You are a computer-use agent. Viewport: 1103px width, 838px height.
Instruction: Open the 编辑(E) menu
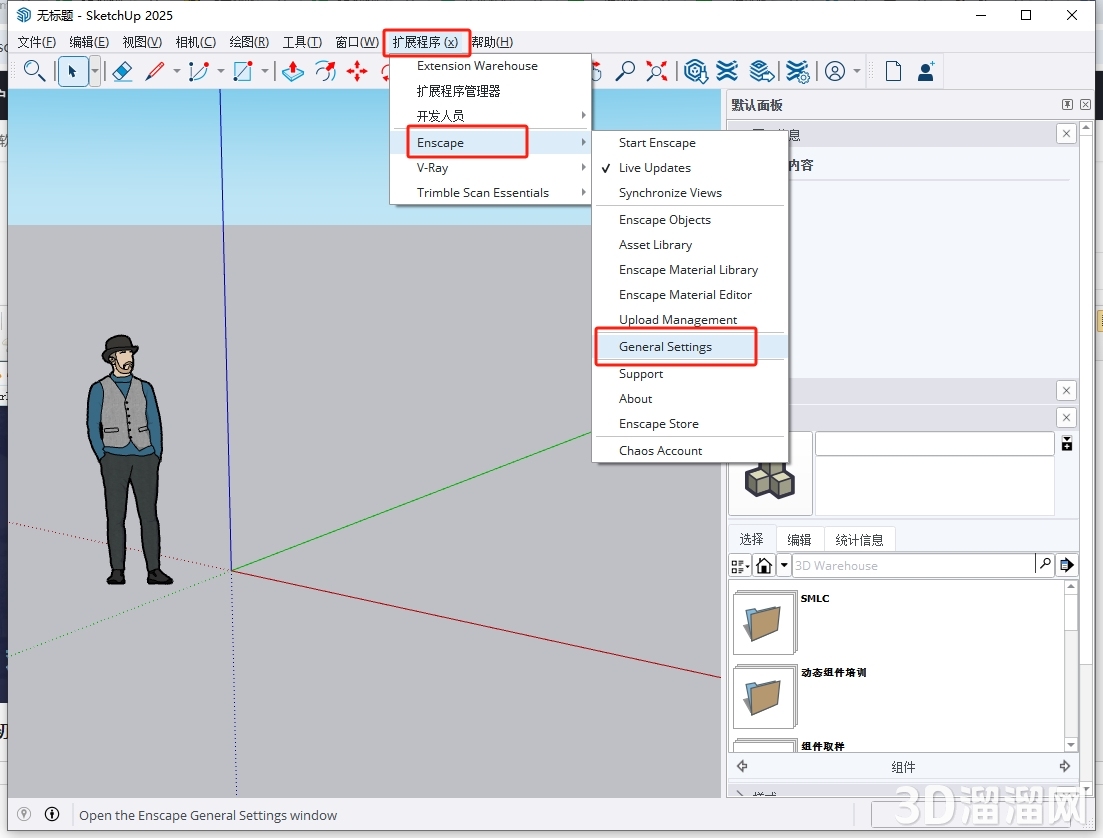point(89,42)
